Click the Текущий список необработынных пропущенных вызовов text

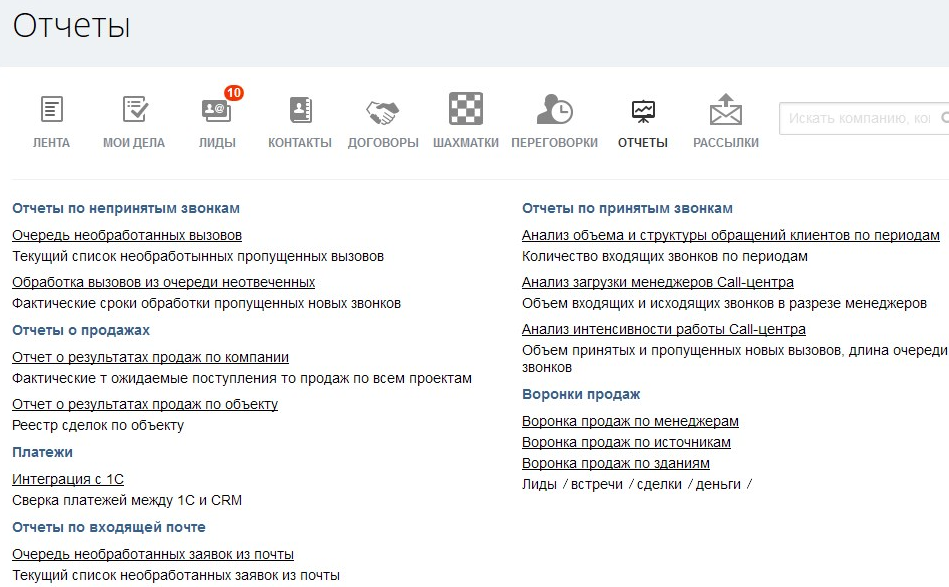click(x=198, y=257)
